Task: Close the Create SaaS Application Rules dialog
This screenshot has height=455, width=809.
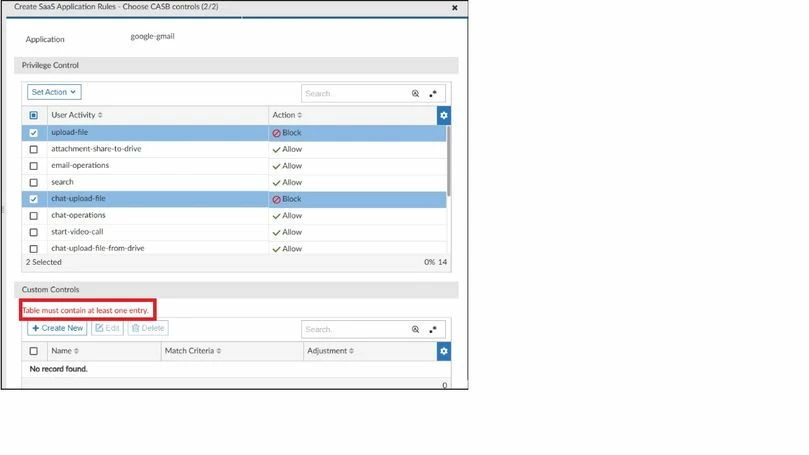Action: pyautogui.click(x=455, y=8)
